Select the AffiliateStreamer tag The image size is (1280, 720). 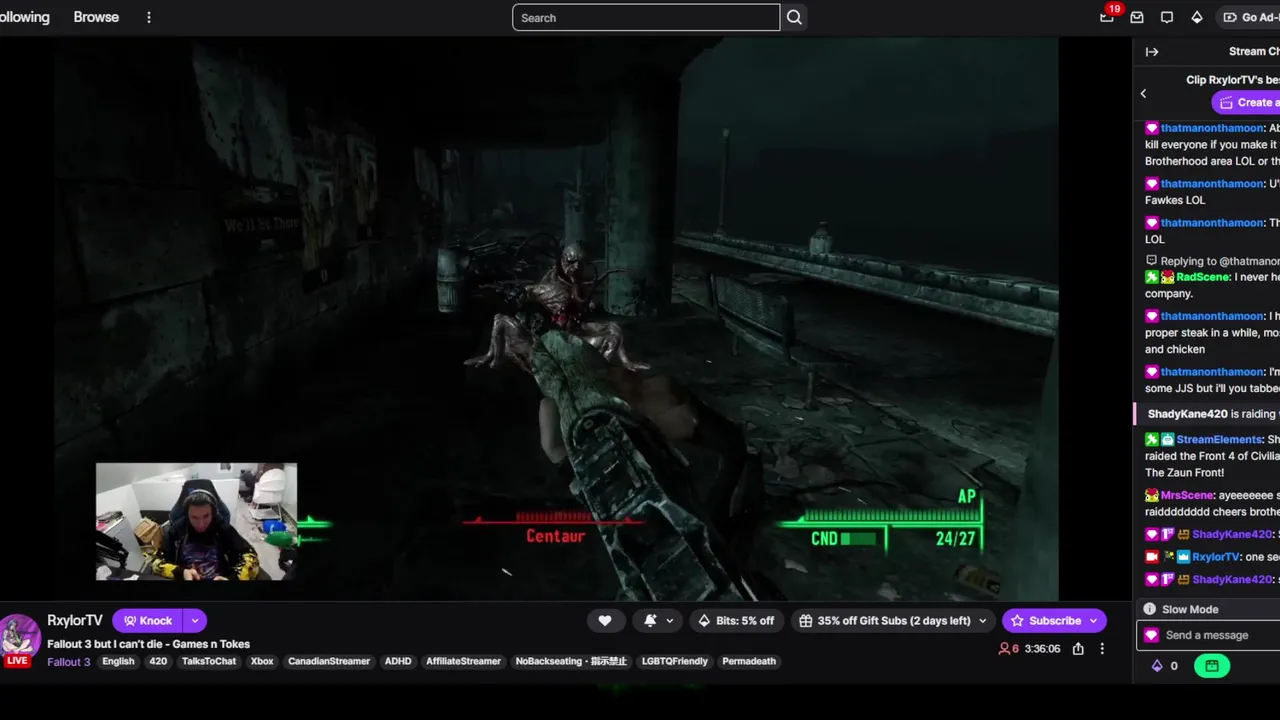[463, 661]
